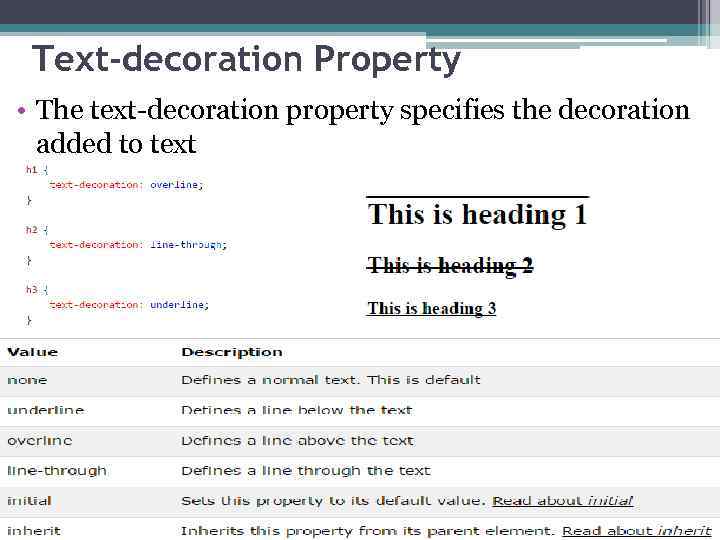Viewport: 720px width, 540px height.
Task: Select the 'Value' column header
Action: coord(33,352)
